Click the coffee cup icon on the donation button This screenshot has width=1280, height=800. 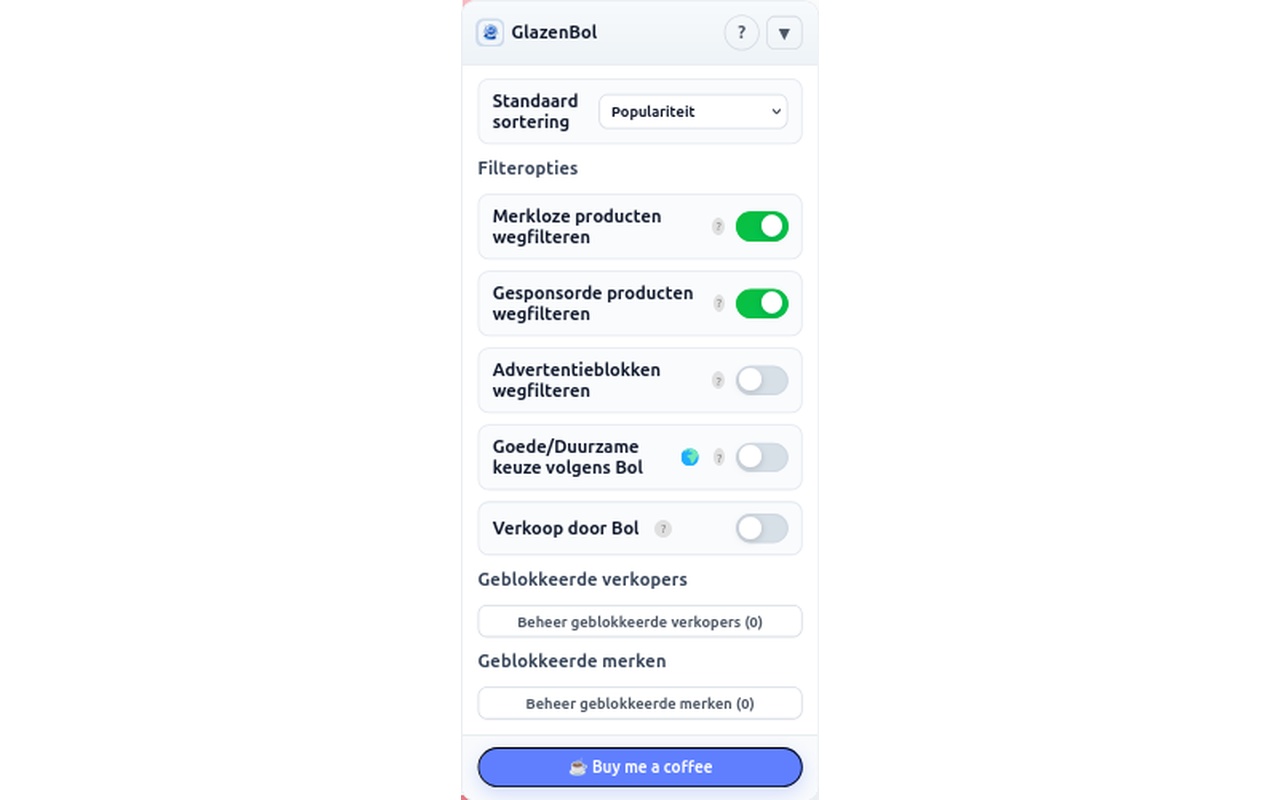pyautogui.click(x=576, y=767)
